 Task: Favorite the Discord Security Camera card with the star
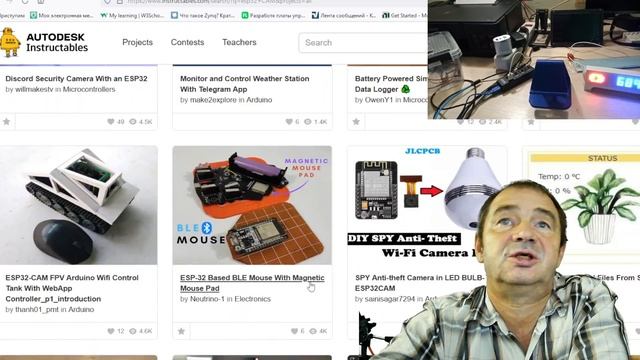(x=7, y=122)
